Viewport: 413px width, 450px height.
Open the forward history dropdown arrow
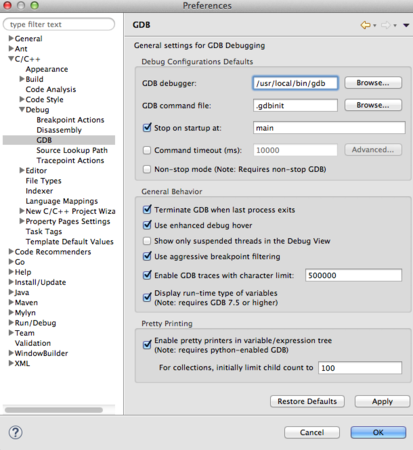click(x=395, y=25)
